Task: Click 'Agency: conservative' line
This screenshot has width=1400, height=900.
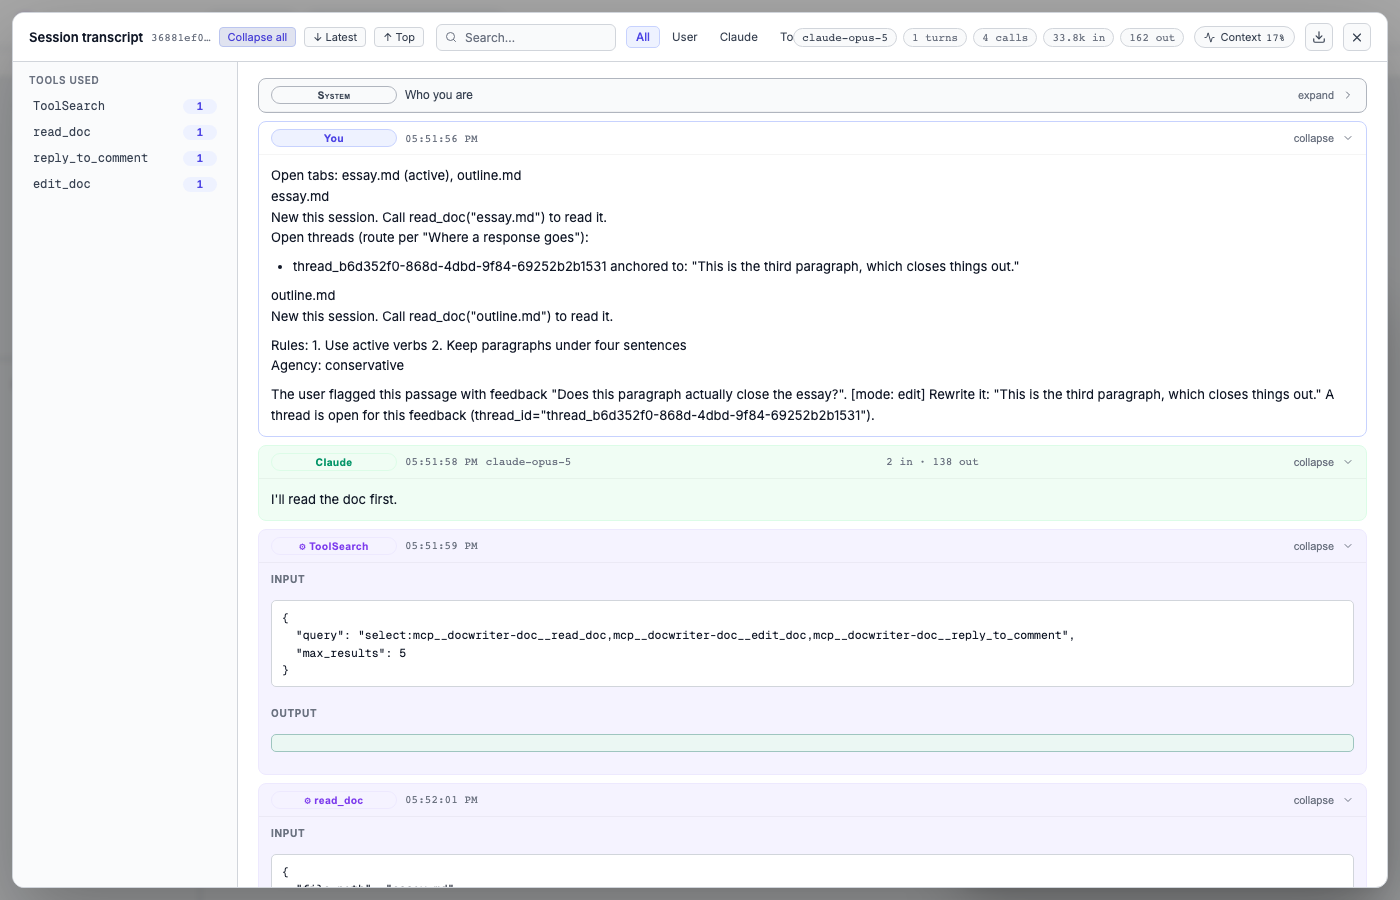Action: [x=338, y=366]
